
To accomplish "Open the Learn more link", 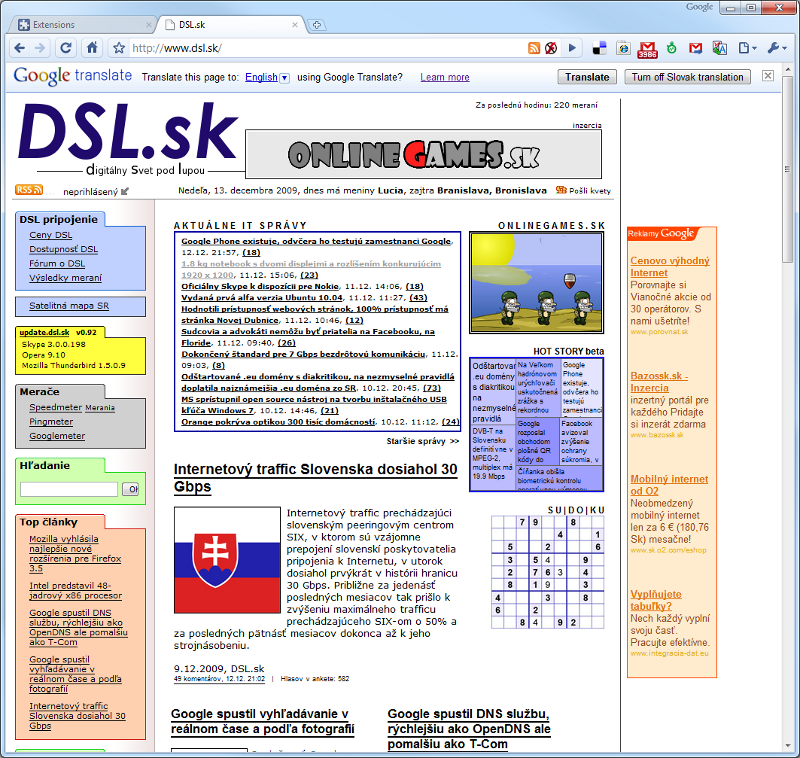I will coord(445,78).
